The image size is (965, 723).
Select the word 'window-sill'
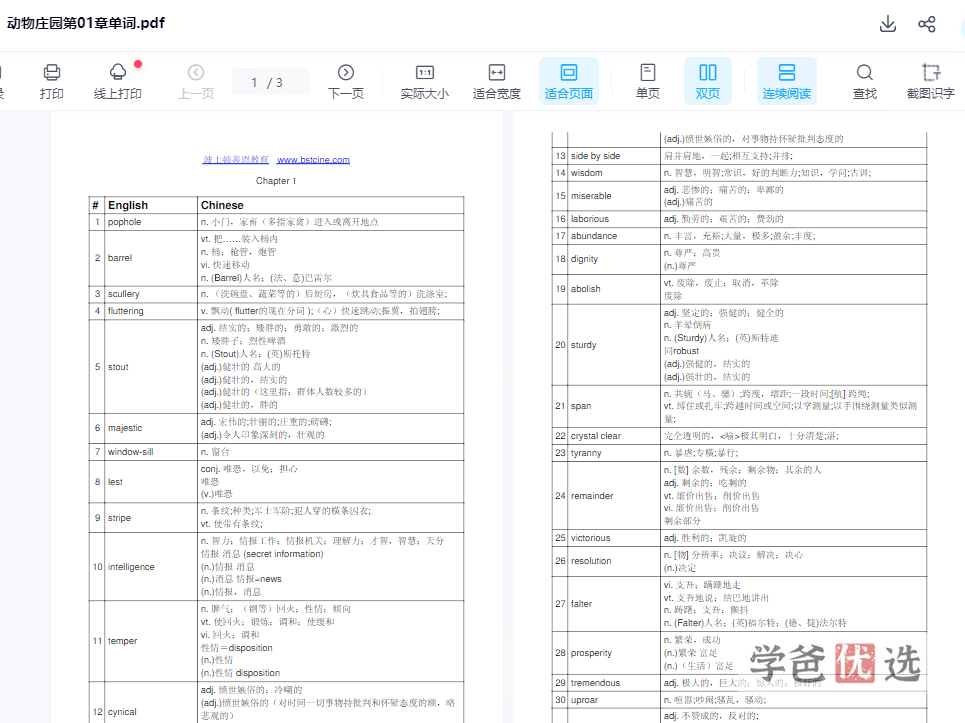130,452
